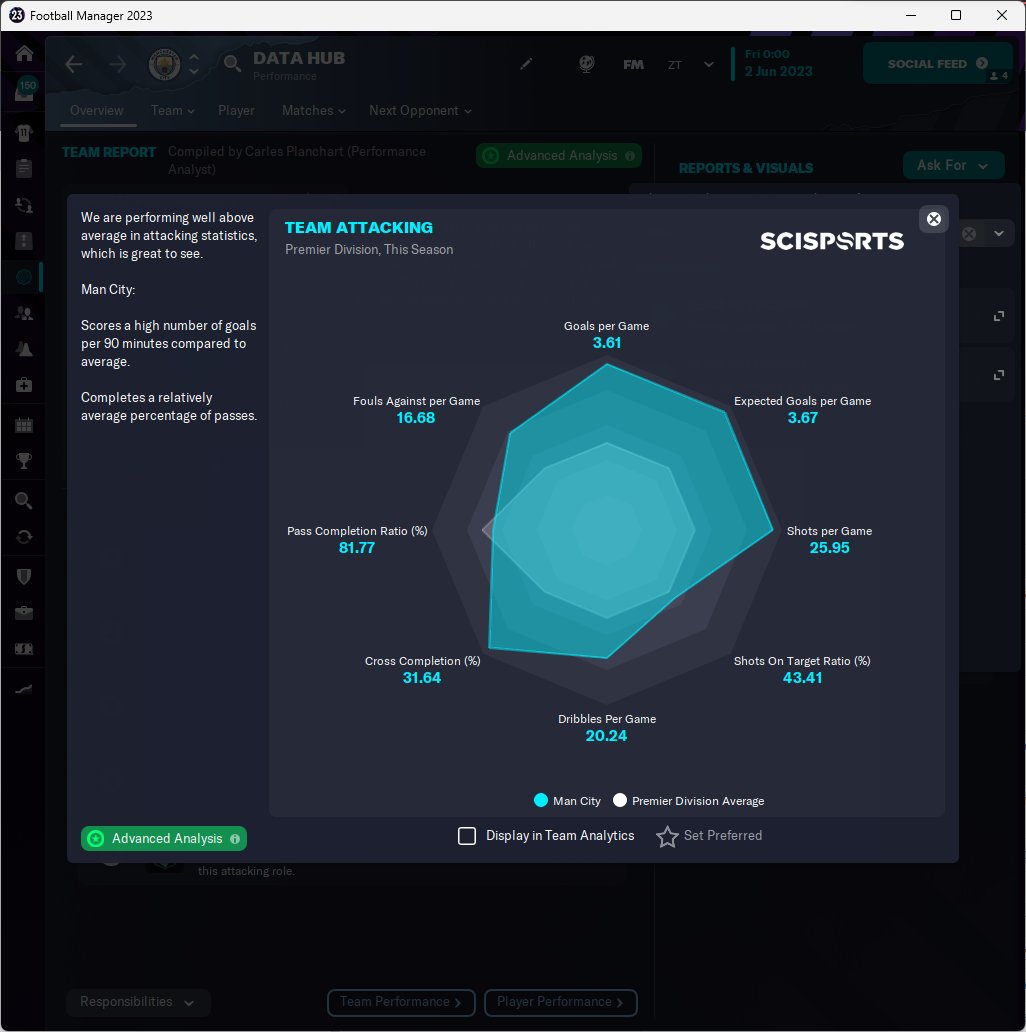This screenshot has width=1026, height=1032.
Task: Click the date 2 Jun 2023
Action: [x=779, y=72]
